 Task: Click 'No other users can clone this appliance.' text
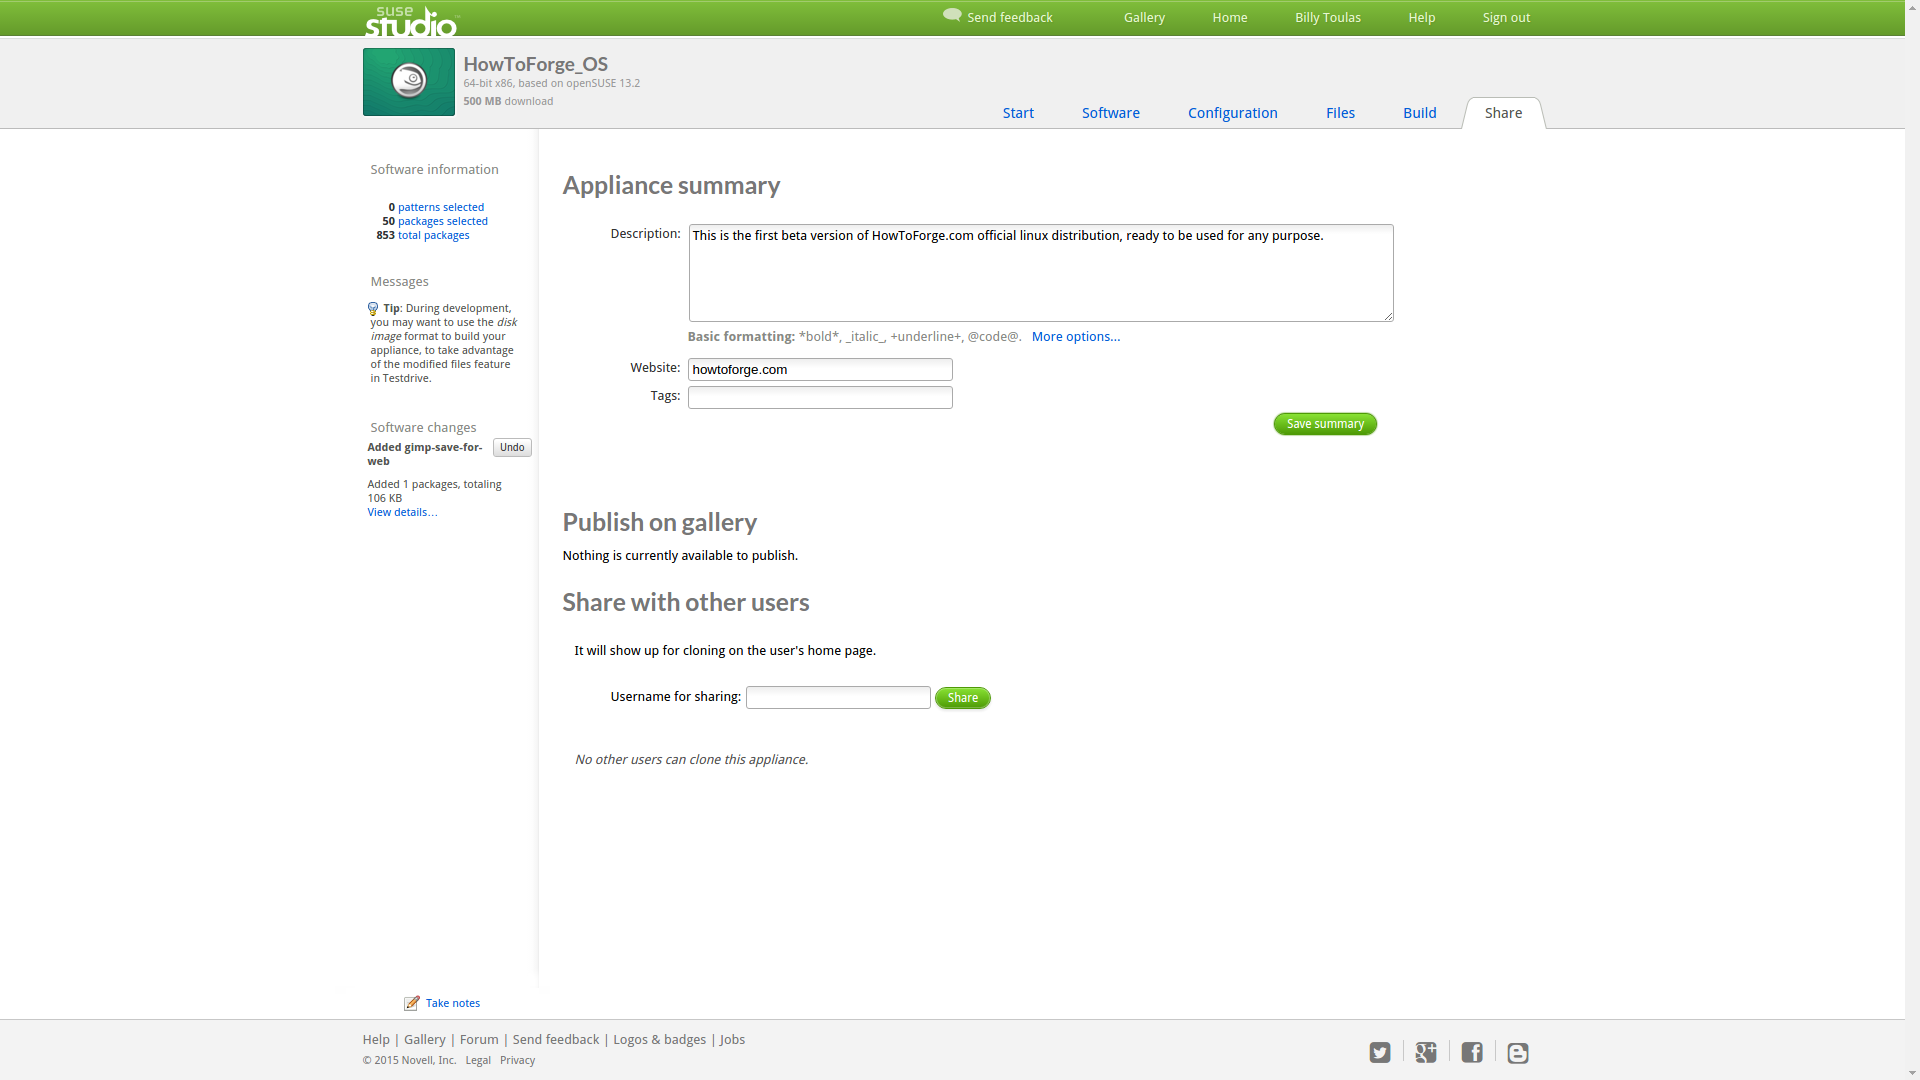point(691,760)
